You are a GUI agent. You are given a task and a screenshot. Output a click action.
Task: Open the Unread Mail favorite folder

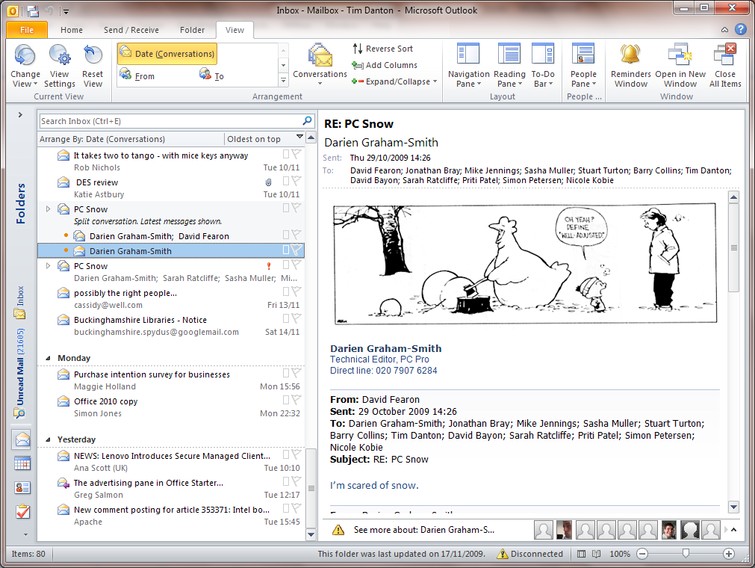[x=20, y=373]
